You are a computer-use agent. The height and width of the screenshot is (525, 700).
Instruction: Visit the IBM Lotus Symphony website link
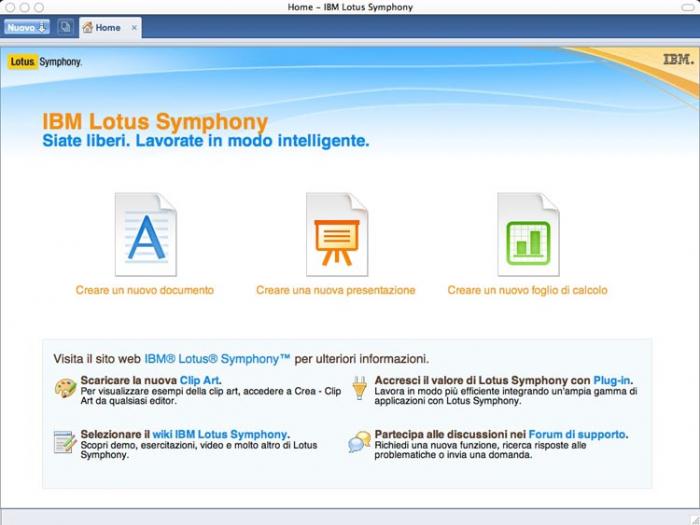tap(217, 359)
